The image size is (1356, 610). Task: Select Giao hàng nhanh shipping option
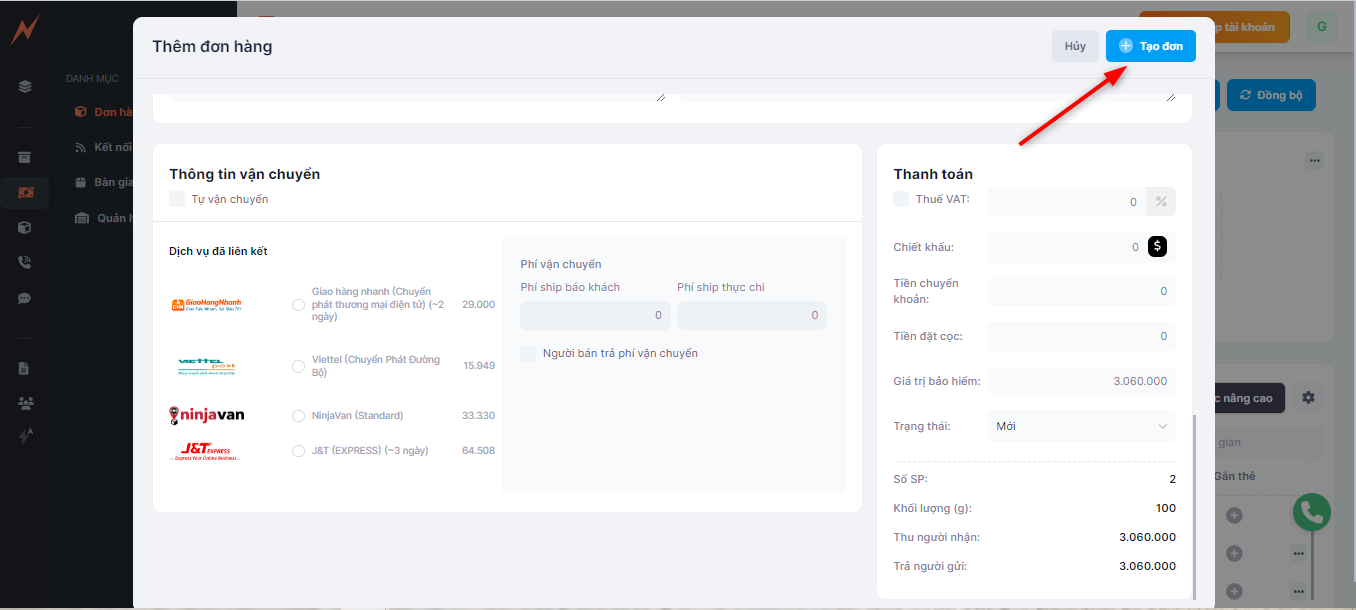298,305
